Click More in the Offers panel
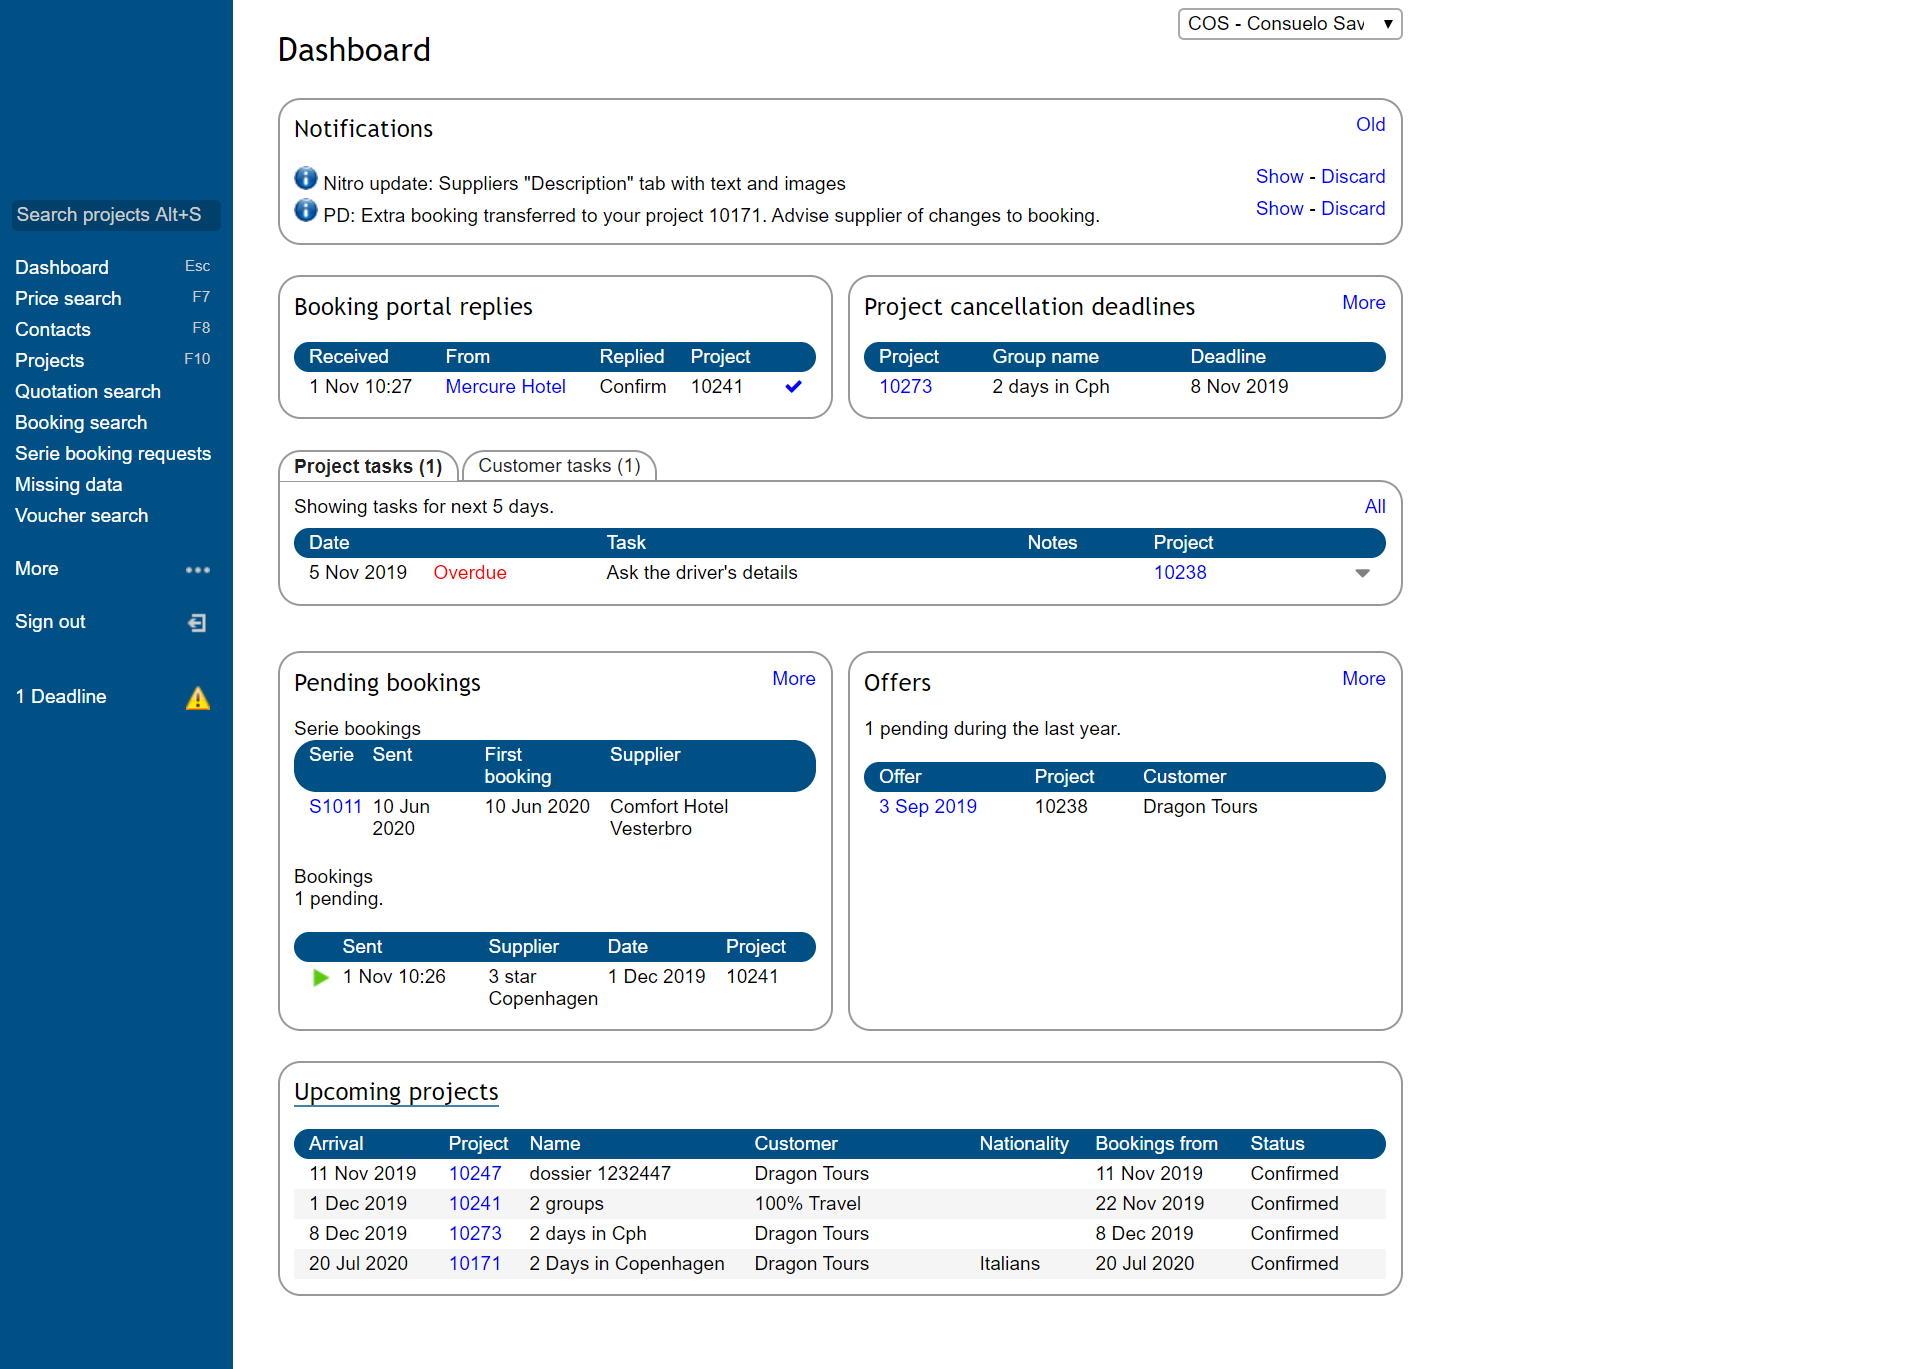The height and width of the screenshot is (1369, 1920). pyautogui.click(x=1363, y=678)
